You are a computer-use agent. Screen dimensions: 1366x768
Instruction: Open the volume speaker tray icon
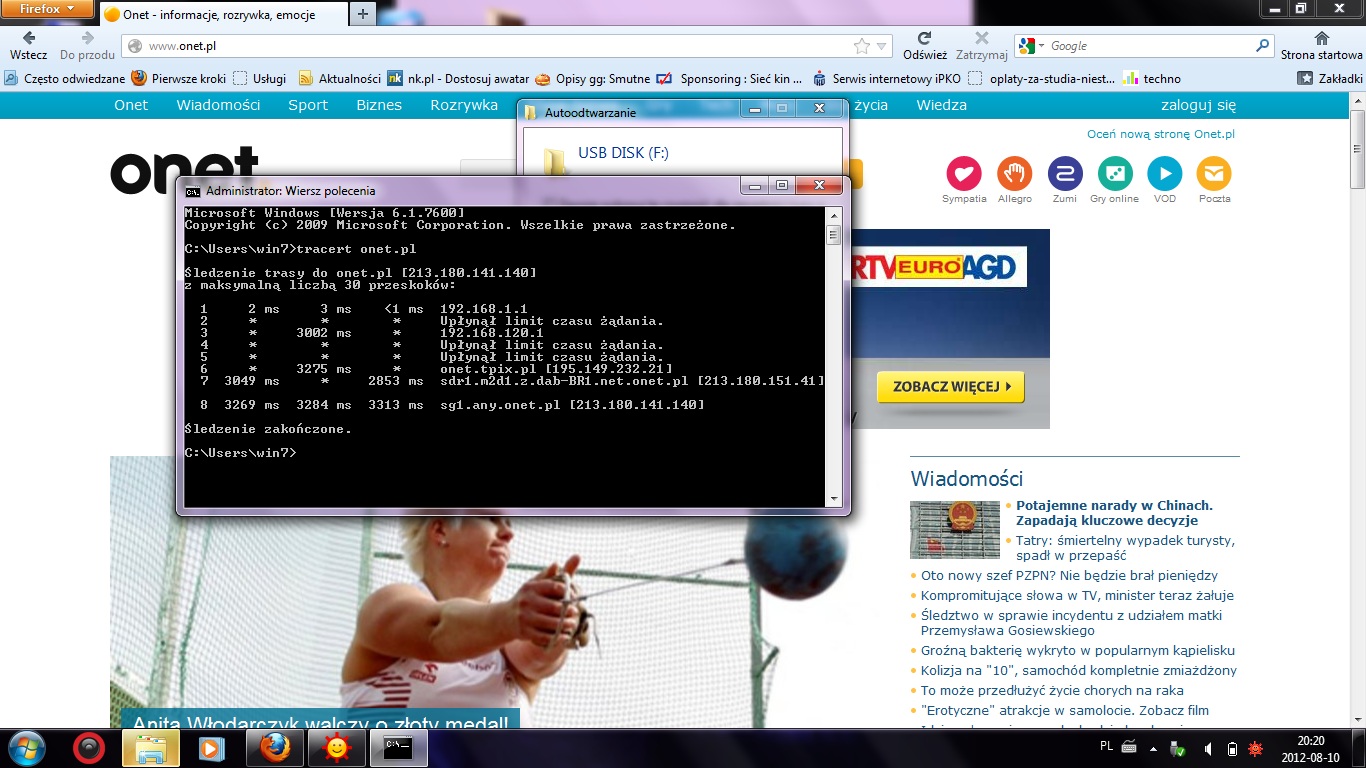(1208, 748)
